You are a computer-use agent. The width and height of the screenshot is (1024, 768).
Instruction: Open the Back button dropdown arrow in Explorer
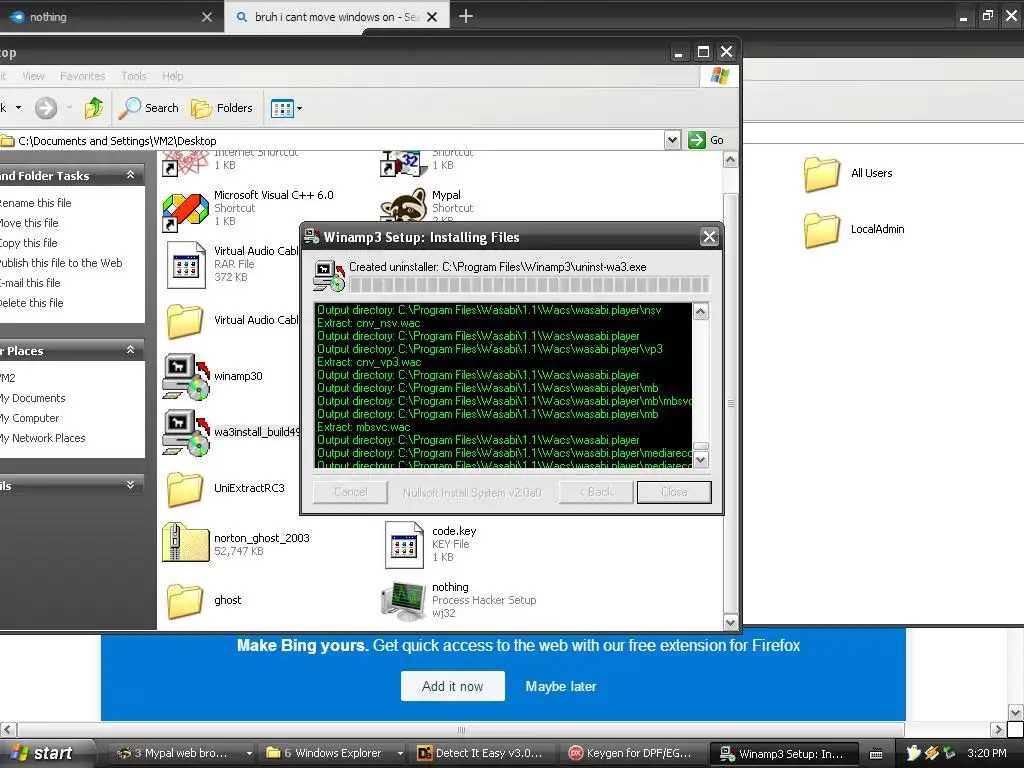[x=18, y=108]
